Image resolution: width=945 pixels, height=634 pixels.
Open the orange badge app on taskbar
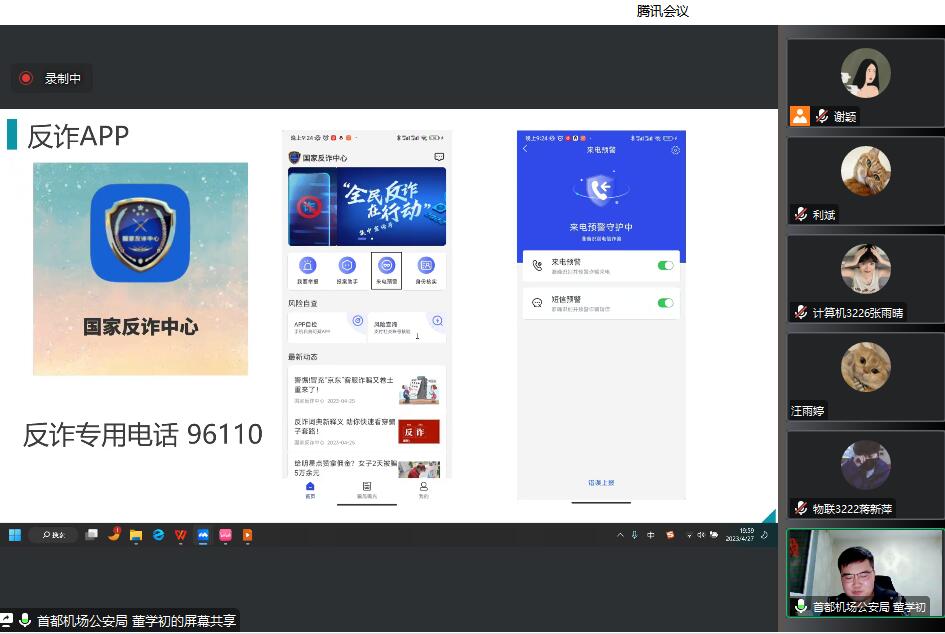pos(114,534)
